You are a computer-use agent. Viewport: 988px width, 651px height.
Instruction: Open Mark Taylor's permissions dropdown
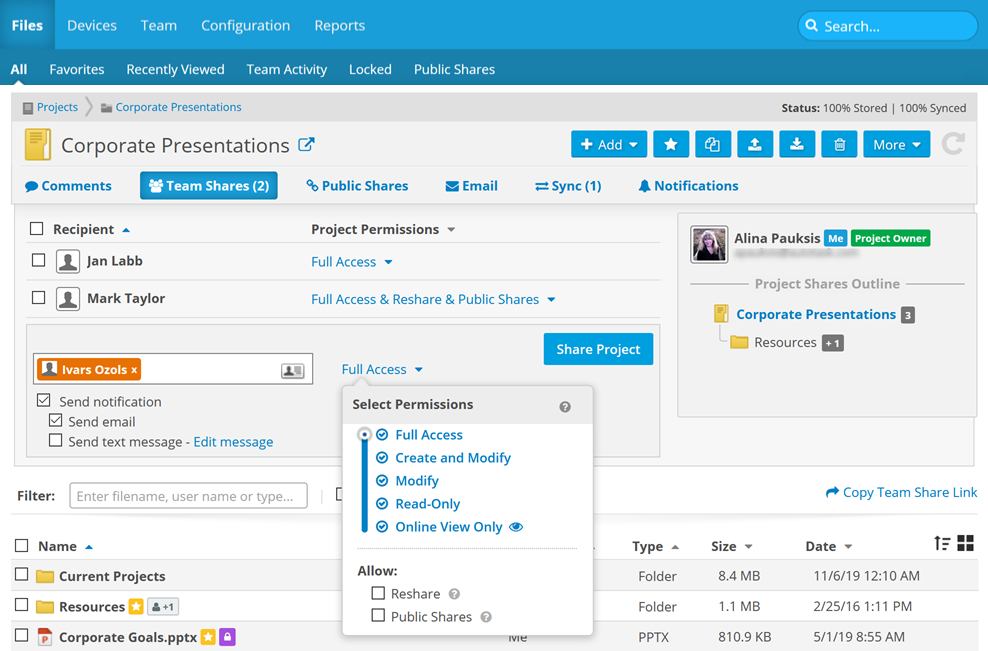(x=433, y=299)
